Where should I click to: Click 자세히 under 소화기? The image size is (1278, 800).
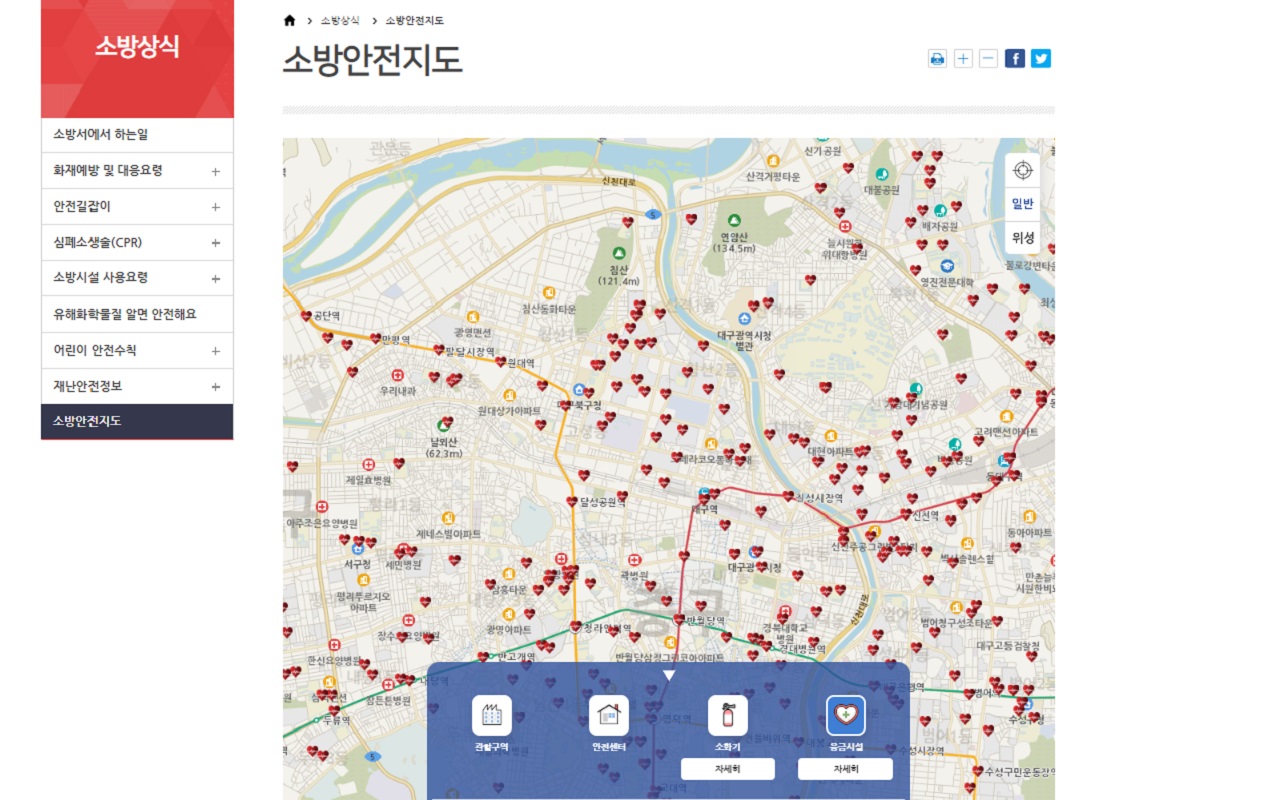click(x=727, y=768)
